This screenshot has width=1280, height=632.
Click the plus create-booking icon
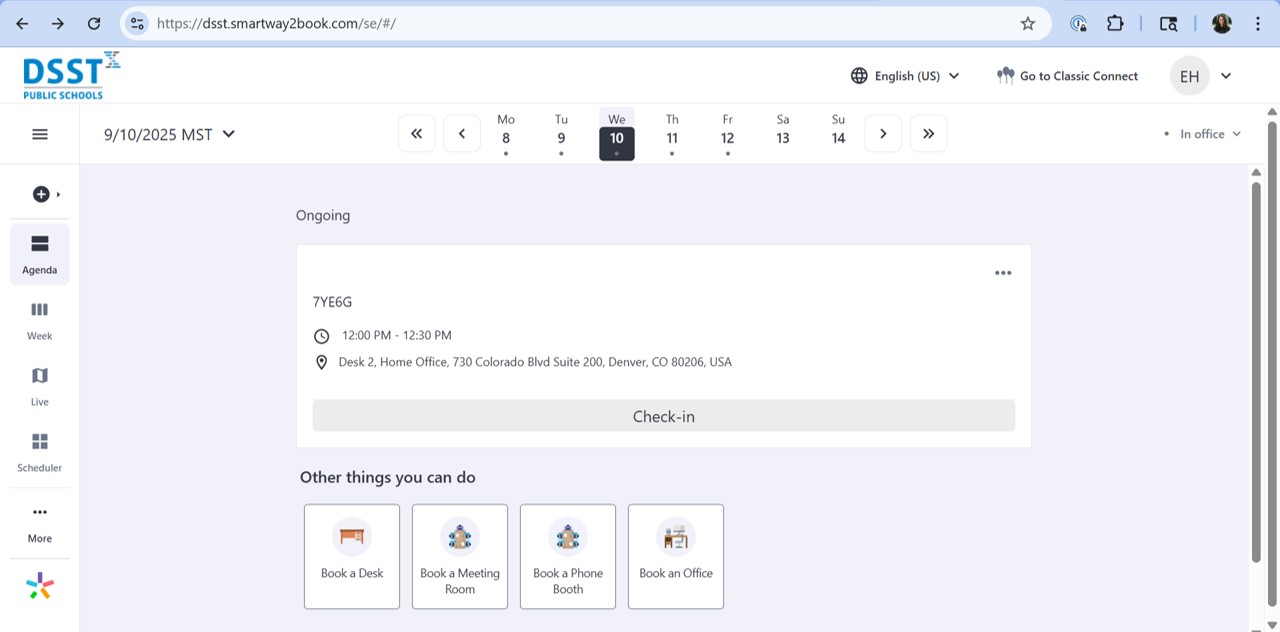[41, 194]
